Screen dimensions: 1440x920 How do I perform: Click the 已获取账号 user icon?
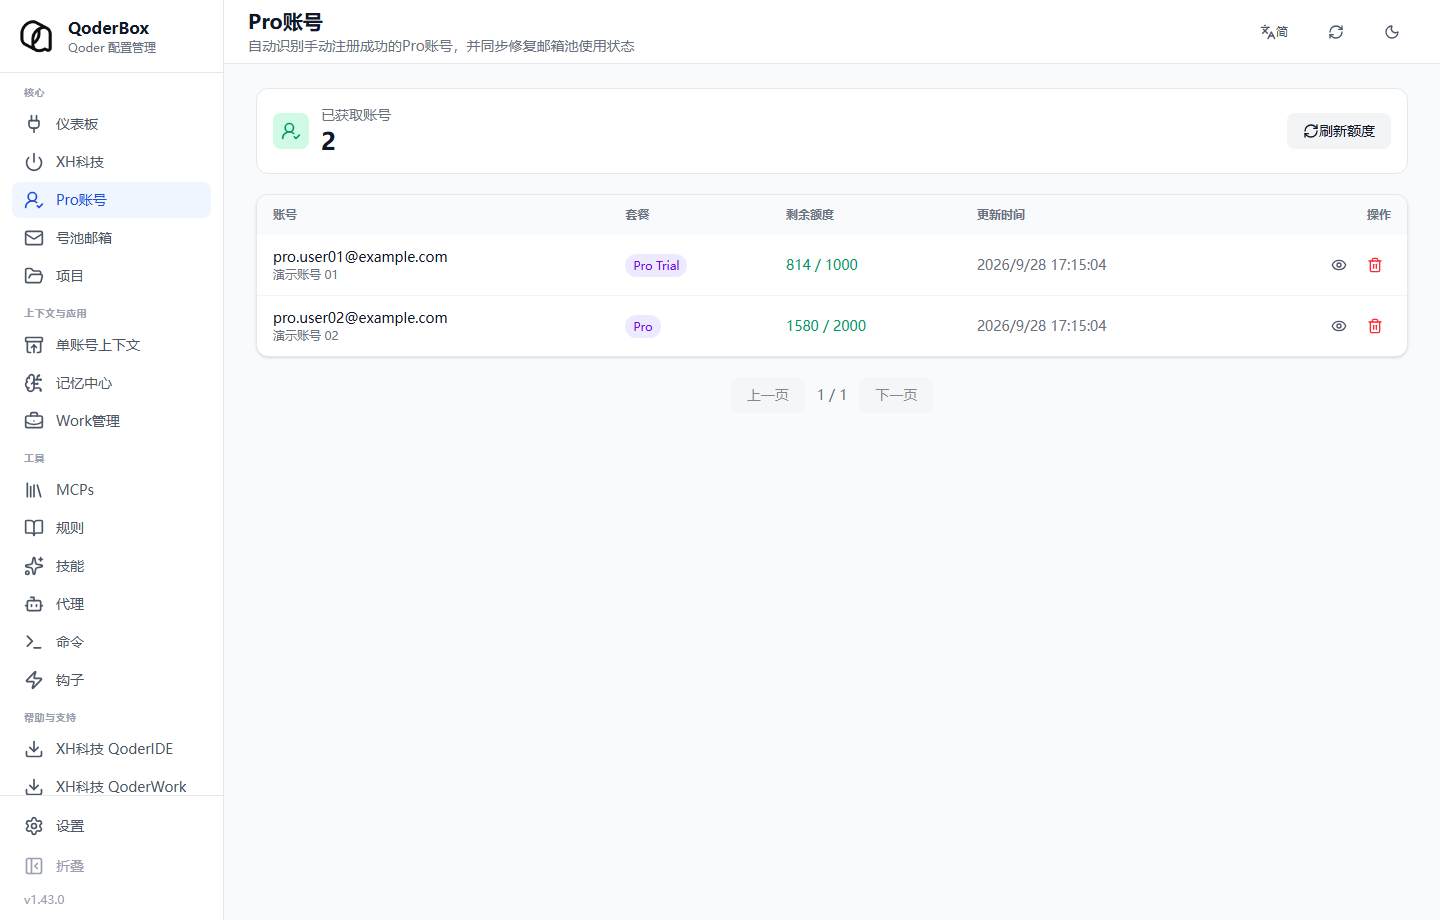(291, 131)
